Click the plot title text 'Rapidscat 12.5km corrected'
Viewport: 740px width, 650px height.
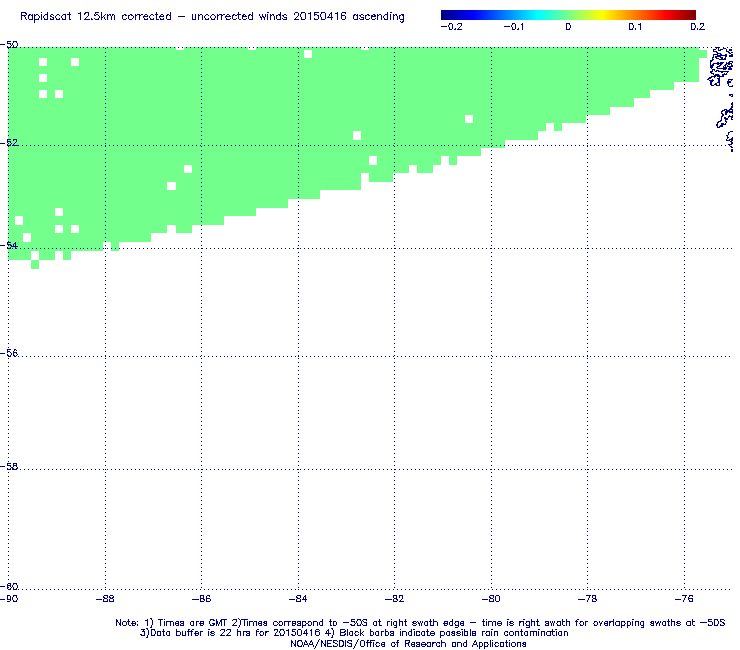click(x=96, y=17)
